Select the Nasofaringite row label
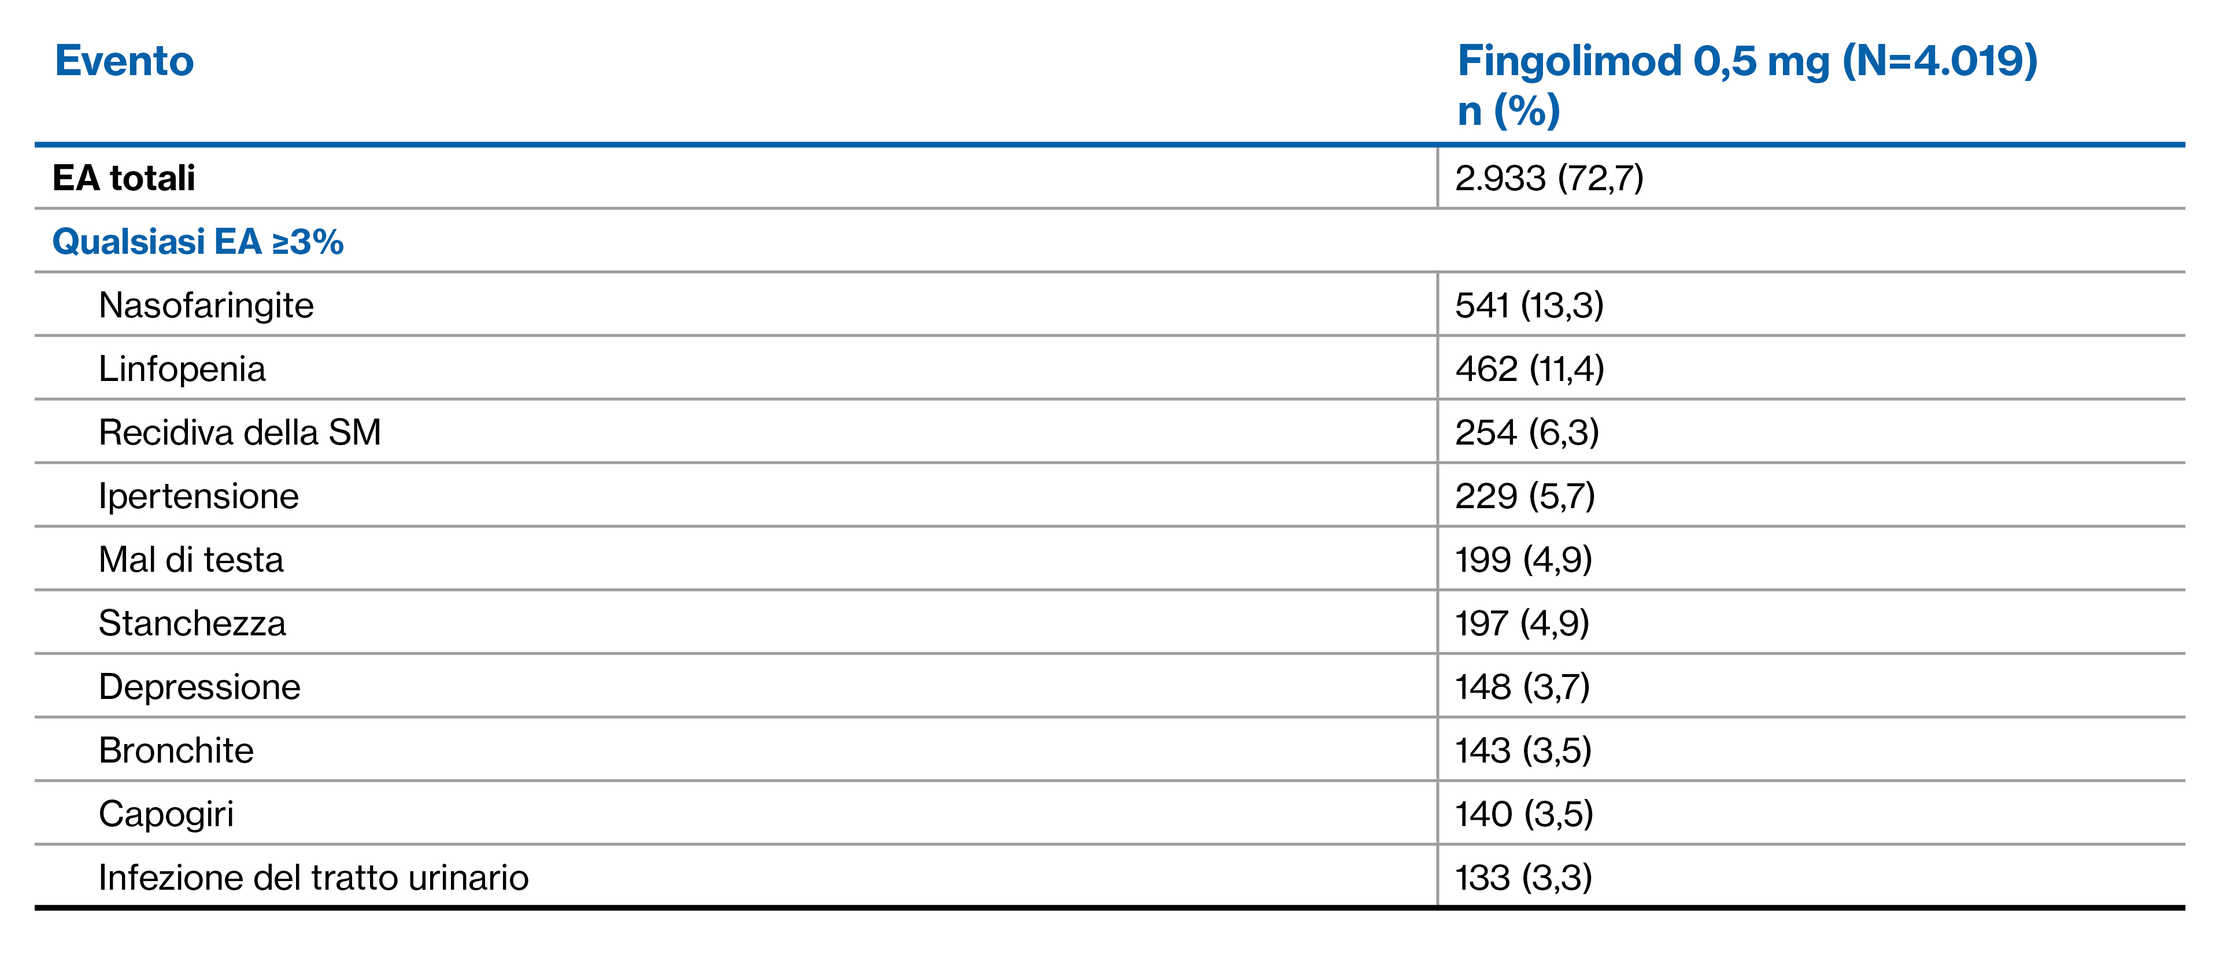The image size is (2220, 962). [206, 305]
